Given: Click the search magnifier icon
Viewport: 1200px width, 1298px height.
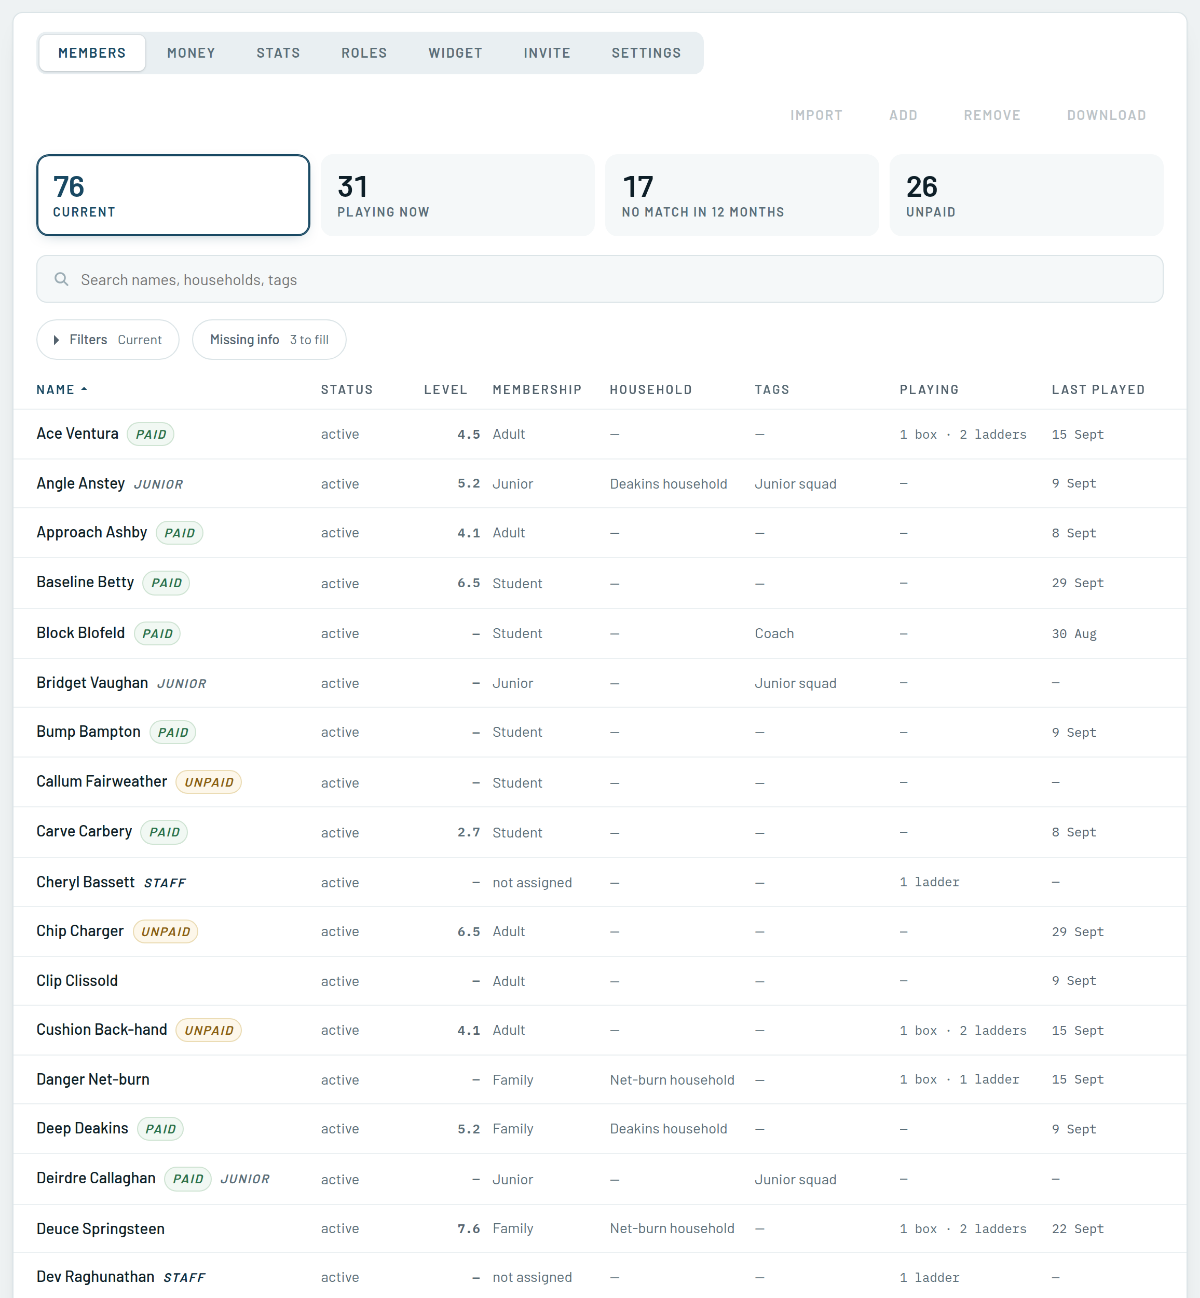Looking at the screenshot, I should pos(61,279).
